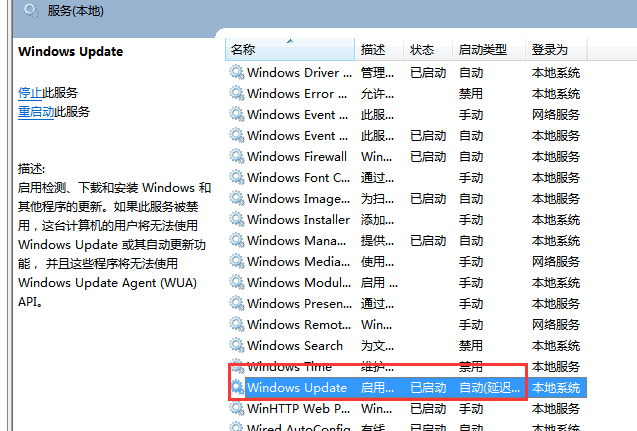Select the Windows Driver ... service row
Viewport: 637px width, 431px height.
406,73
